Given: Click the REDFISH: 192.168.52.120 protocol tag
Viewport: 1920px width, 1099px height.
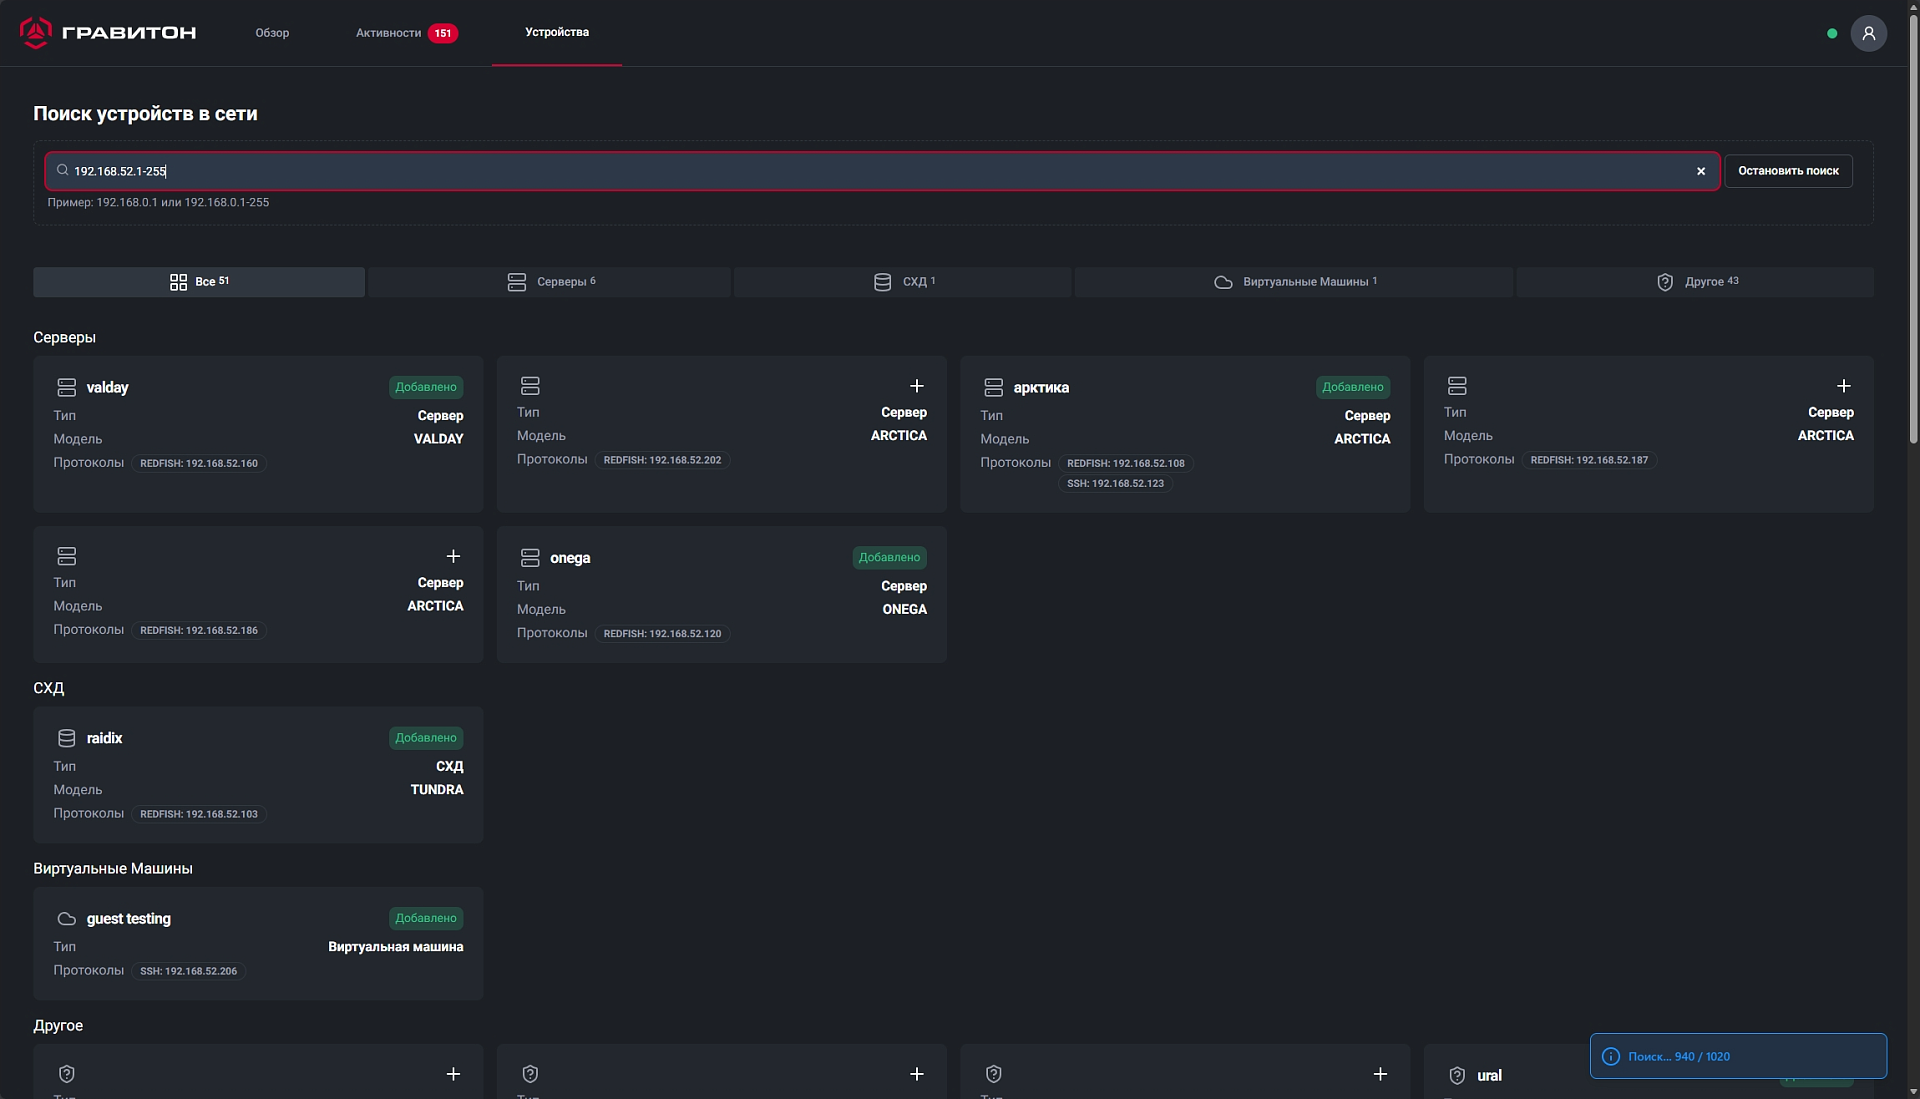Looking at the screenshot, I should (x=662, y=634).
